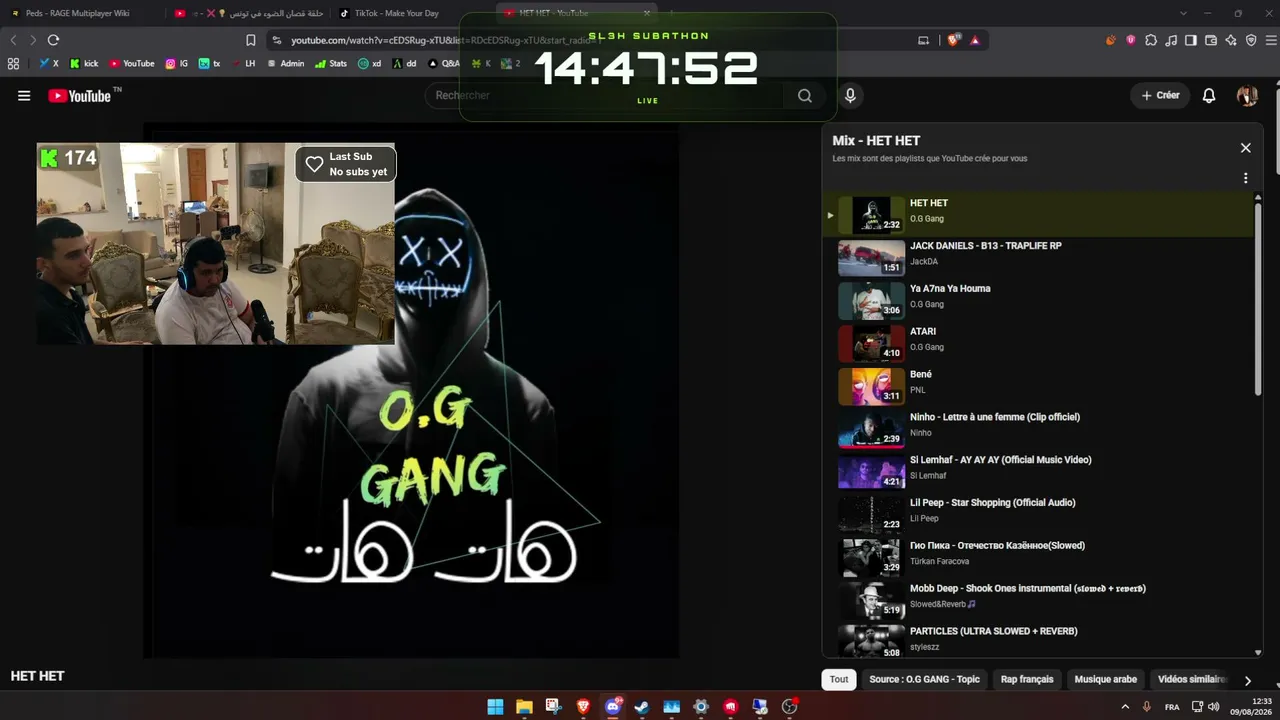The width and height of the screenshot is (1280, 720).
Task: Play Si Lemhaf - AY AY AY video
Action: click(1040, 473)
